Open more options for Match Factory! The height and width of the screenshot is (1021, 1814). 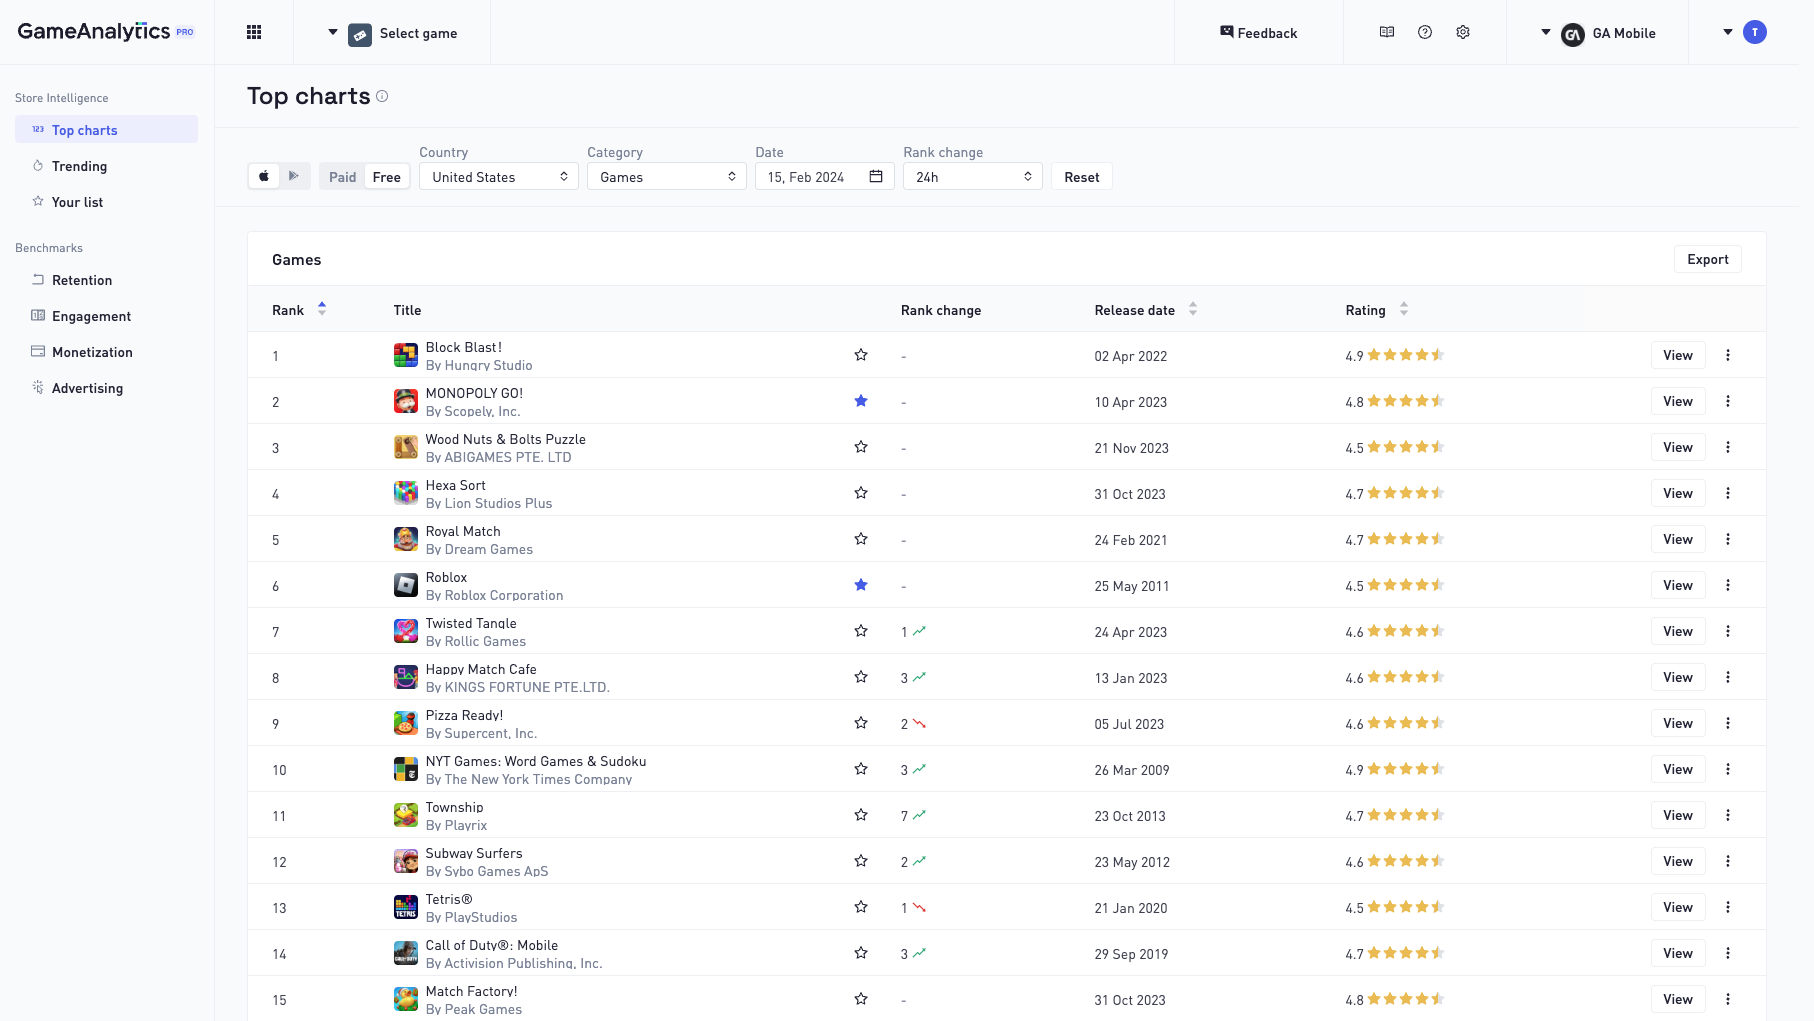click(1728, 999)
